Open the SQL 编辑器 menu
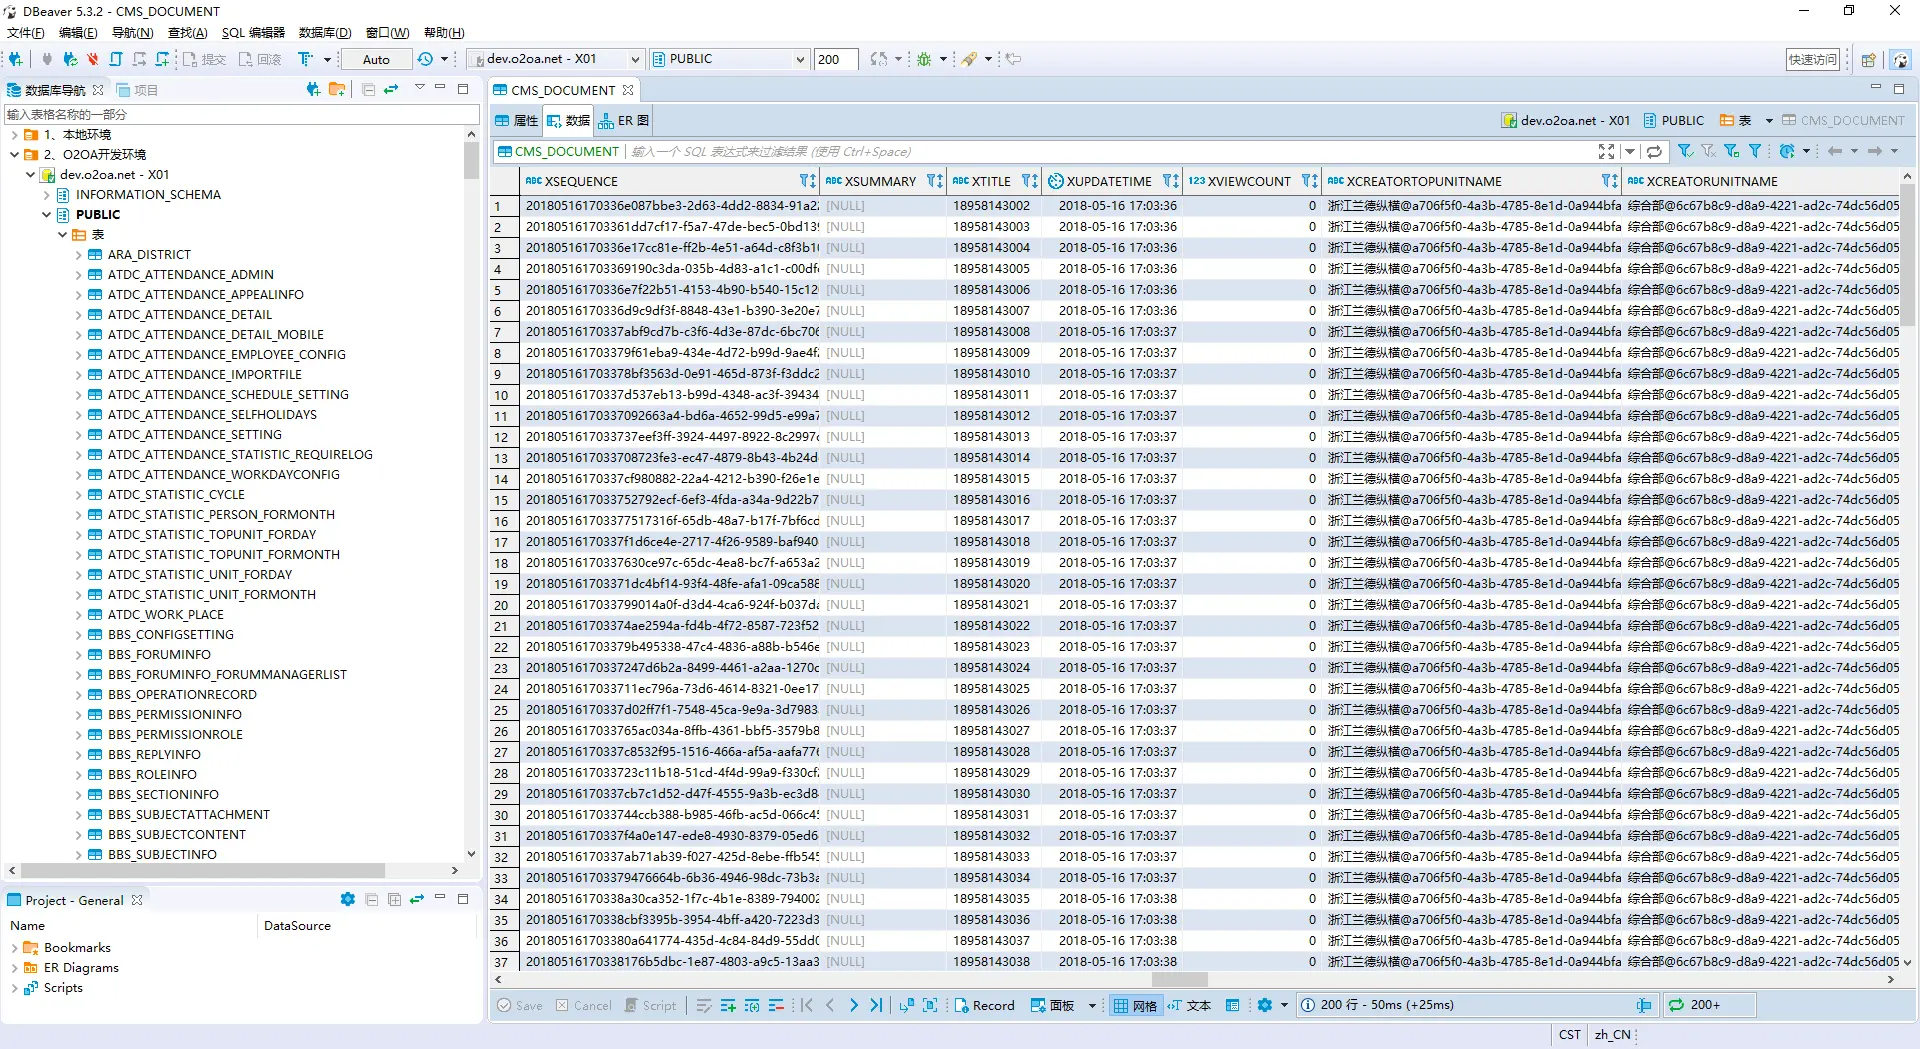Screen dimensions: 1920x1049 click(x=253, y=32)
